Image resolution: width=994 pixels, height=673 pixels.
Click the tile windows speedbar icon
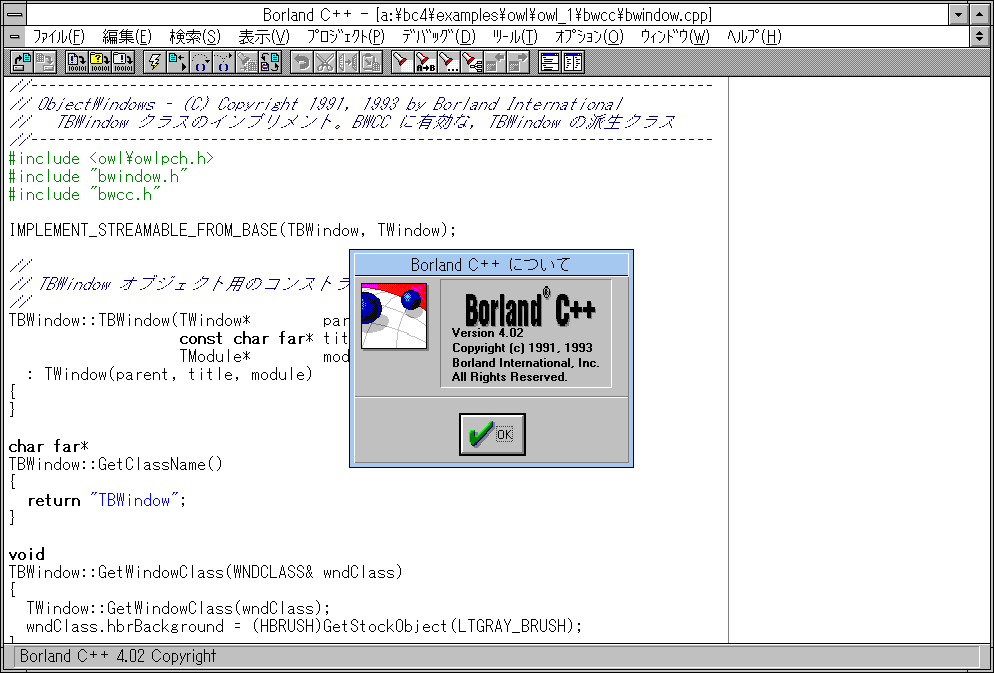tap(572, 61)
